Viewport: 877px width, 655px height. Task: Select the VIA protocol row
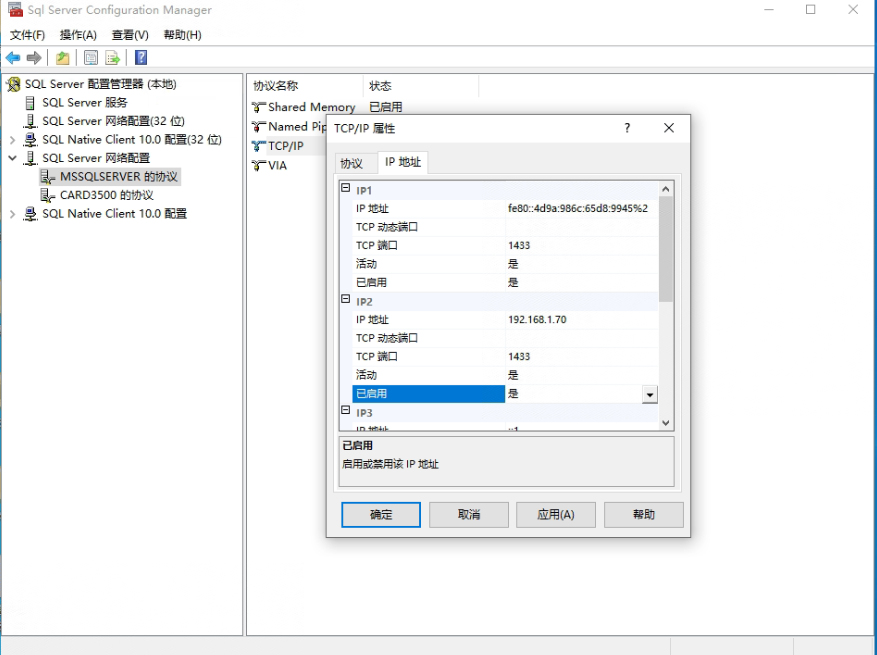[277, 166]
